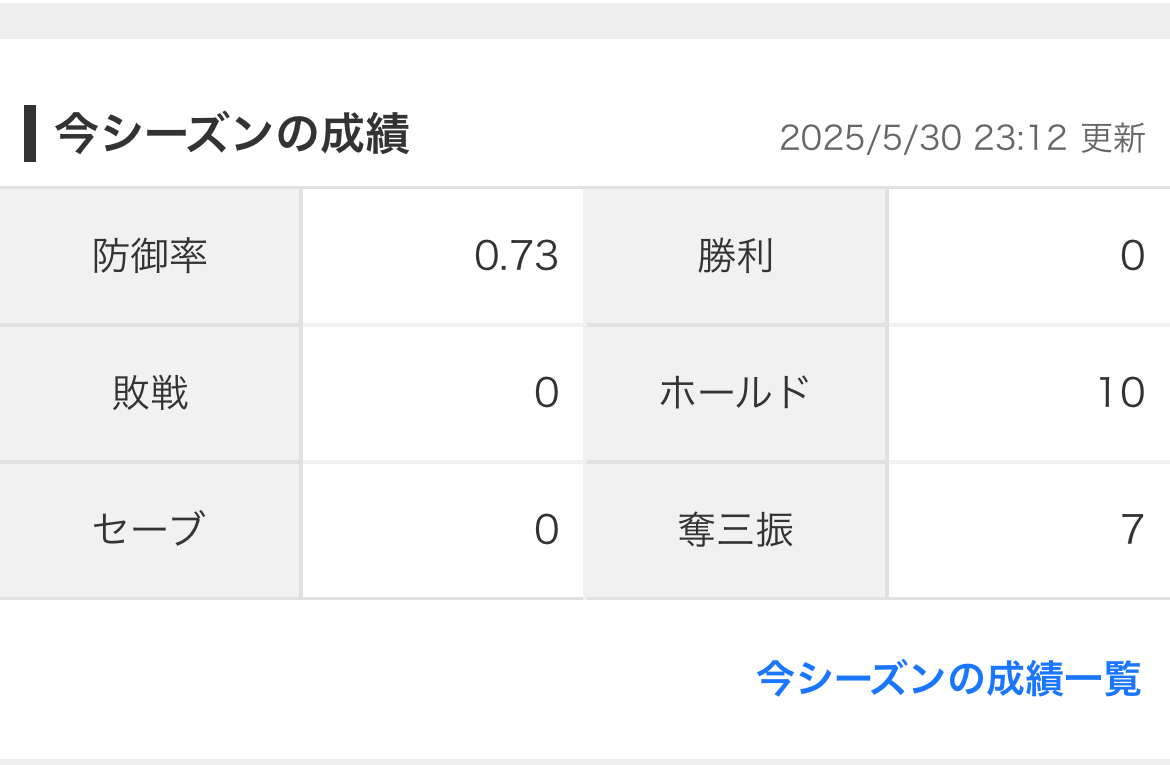
Task: Click the 0.73 ERA value
Action: pyautogui.click(x=516, y=257)
